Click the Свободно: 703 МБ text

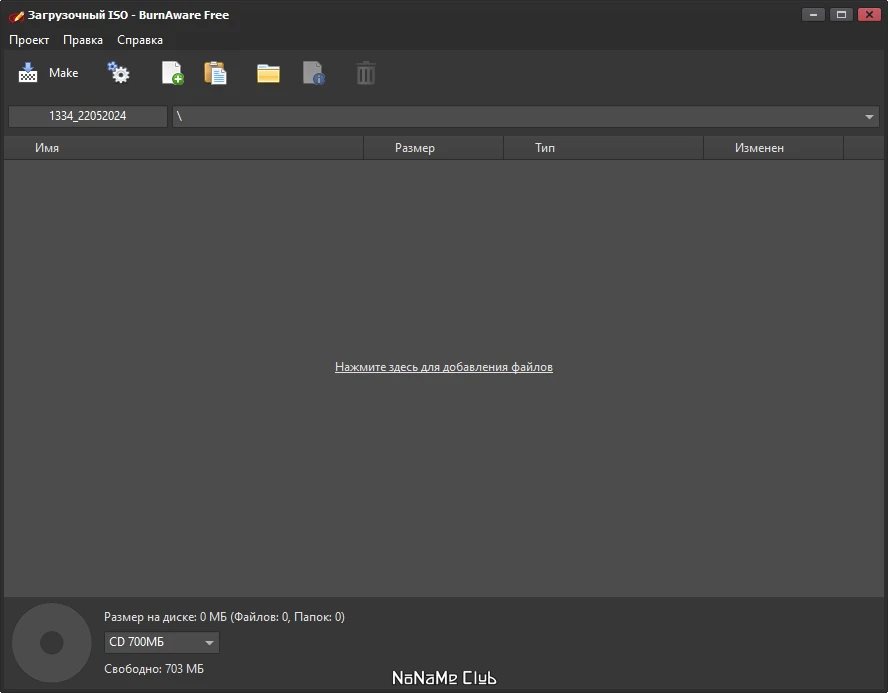pos(154,669)
